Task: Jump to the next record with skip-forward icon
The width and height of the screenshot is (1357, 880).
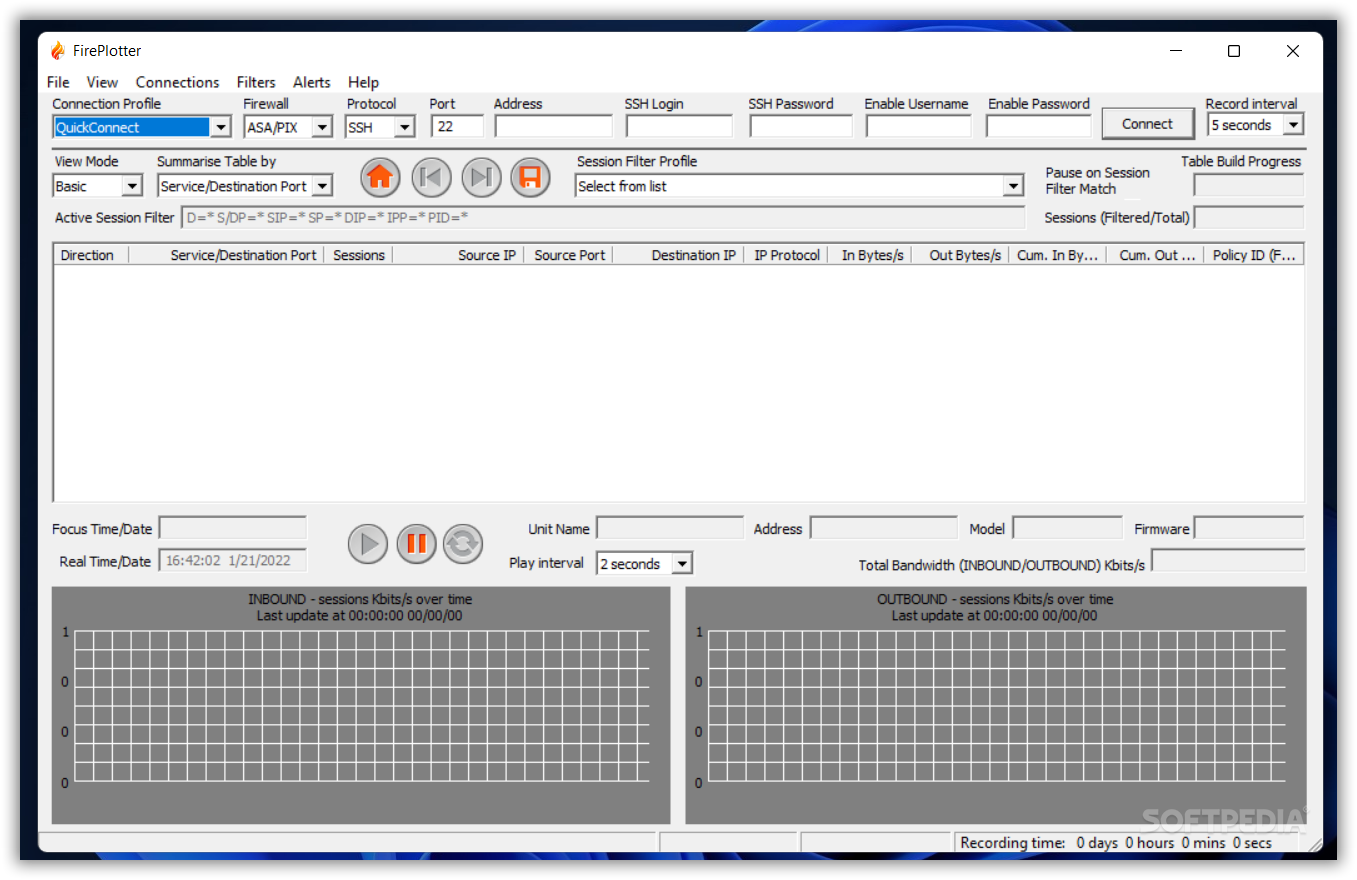Action: pyautogui.click(x=481, y=177)
